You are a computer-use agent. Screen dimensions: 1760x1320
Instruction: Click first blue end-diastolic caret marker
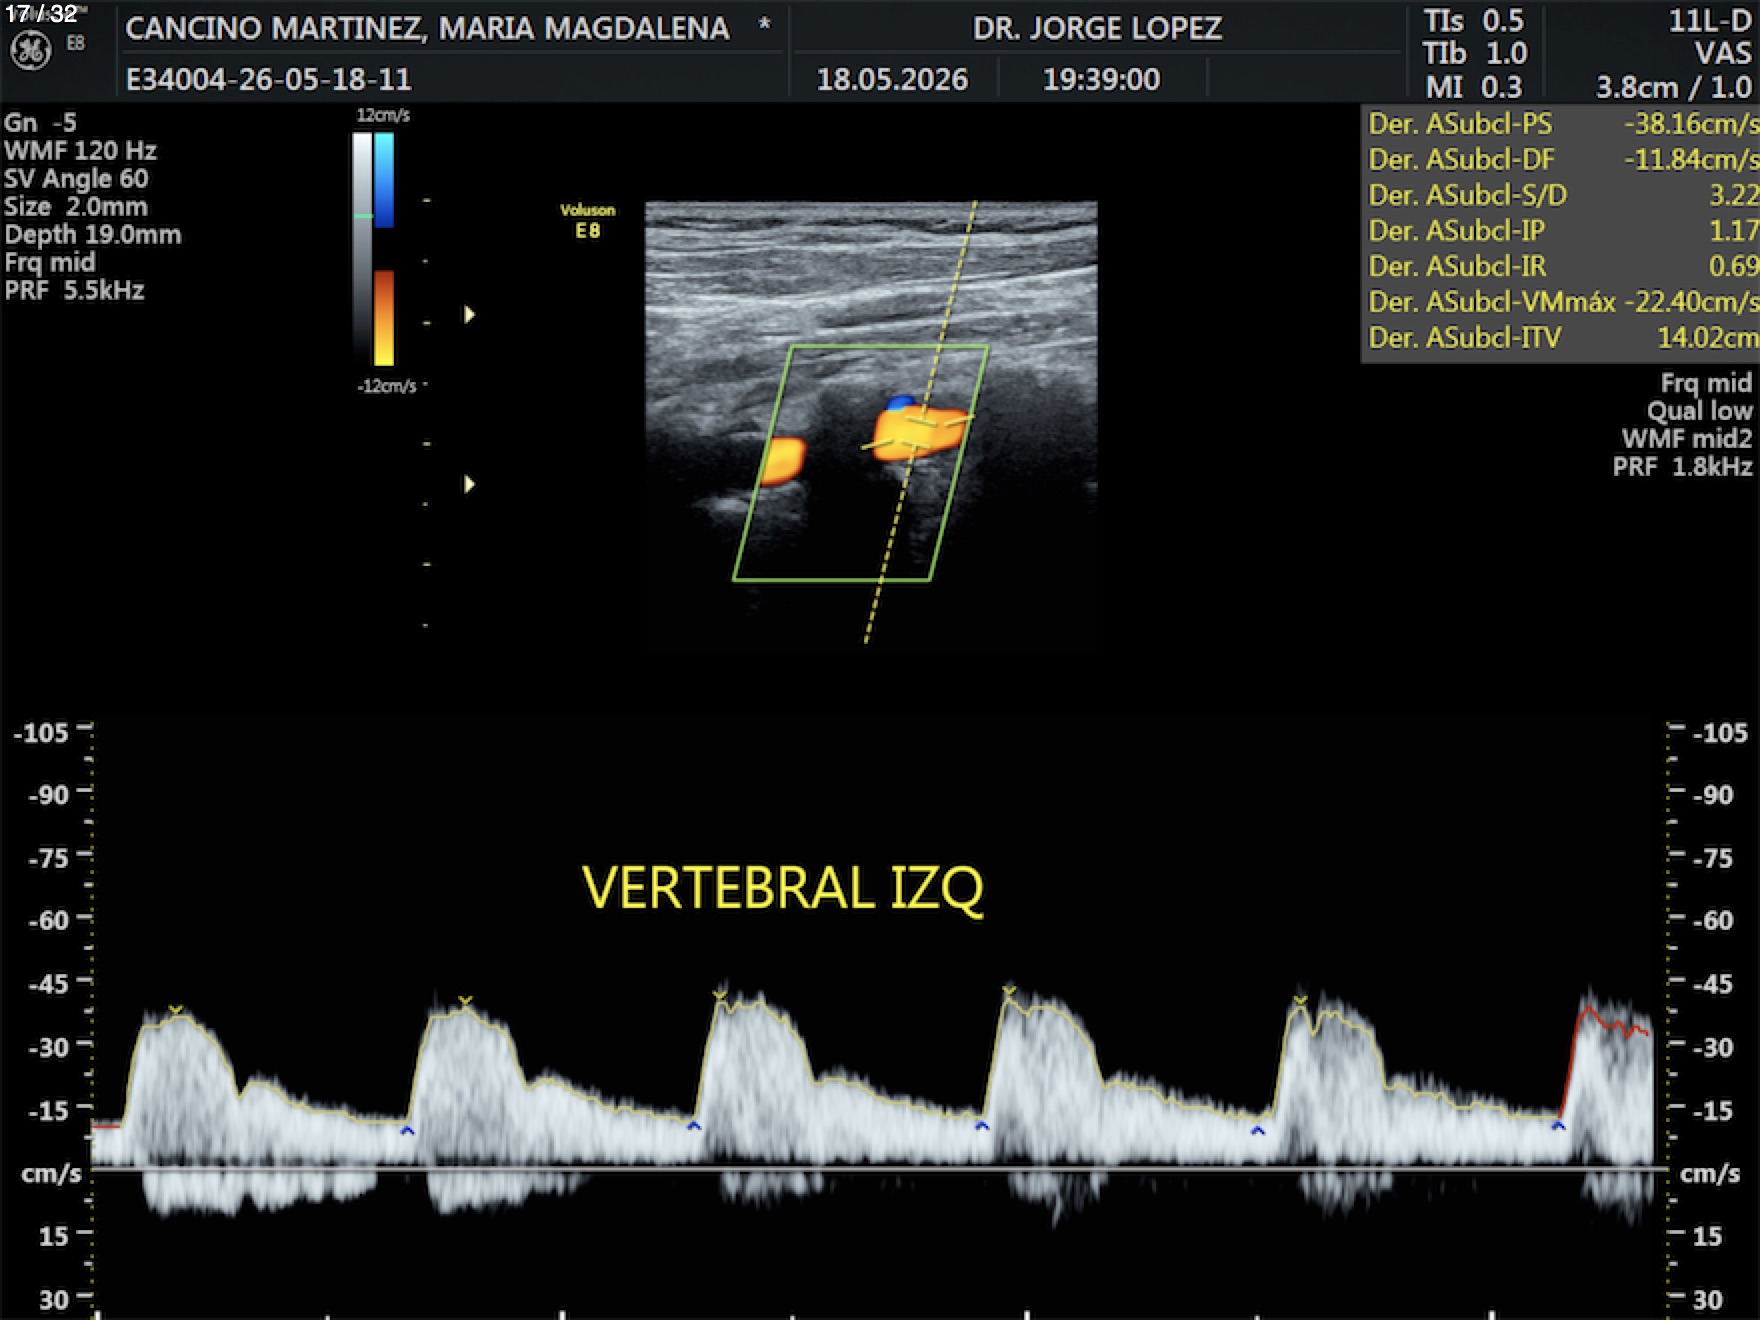407,1130
